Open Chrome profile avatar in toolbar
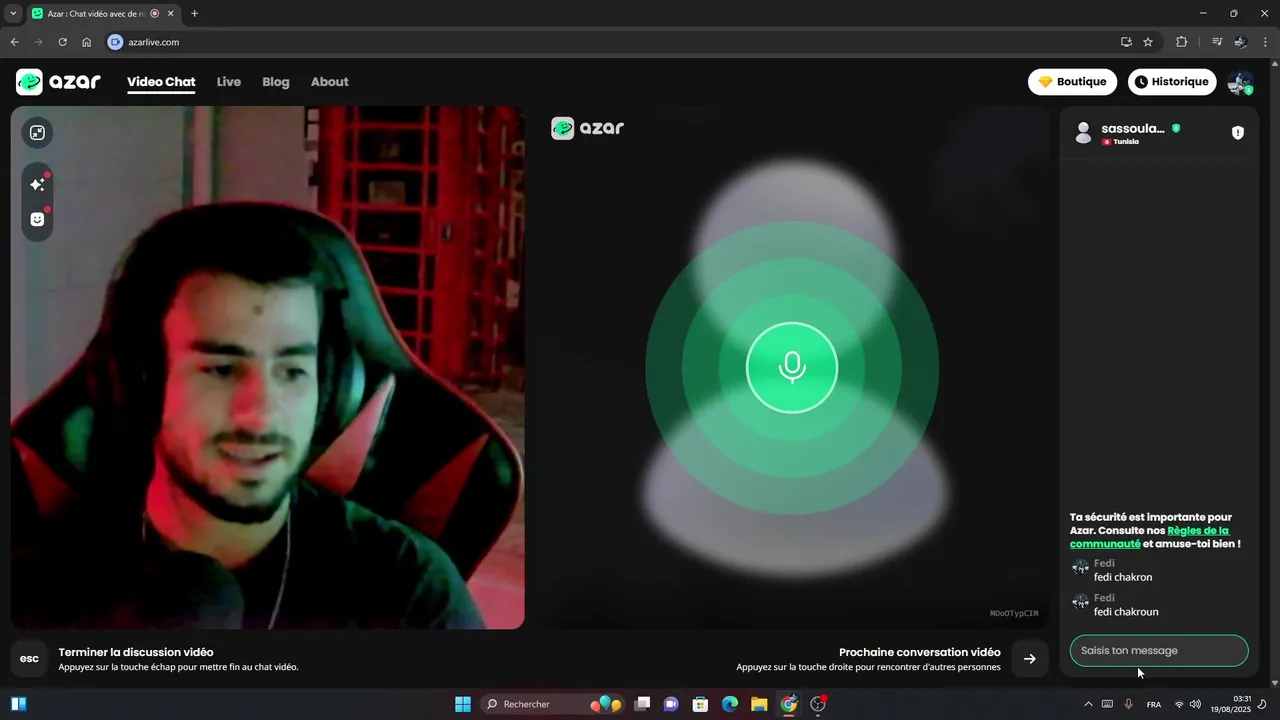The height and width of the screenshot is (720, 1280). pyautogui.click(x=1241, y=42)
